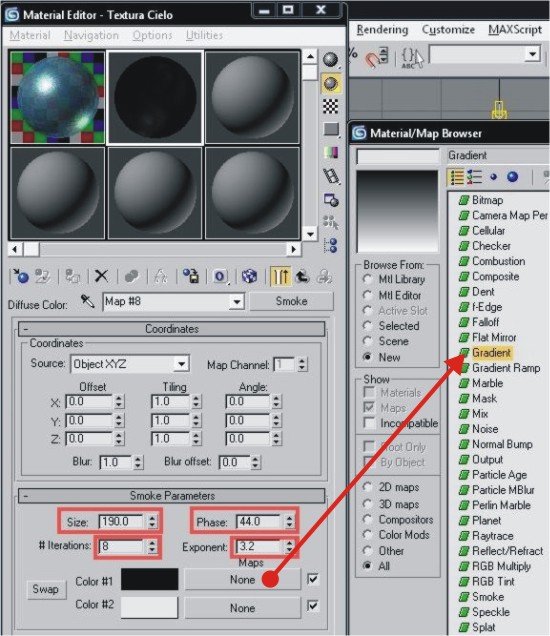Open the Material menu
This screenshot has height=636, width=550.
[x=30, y=35]
